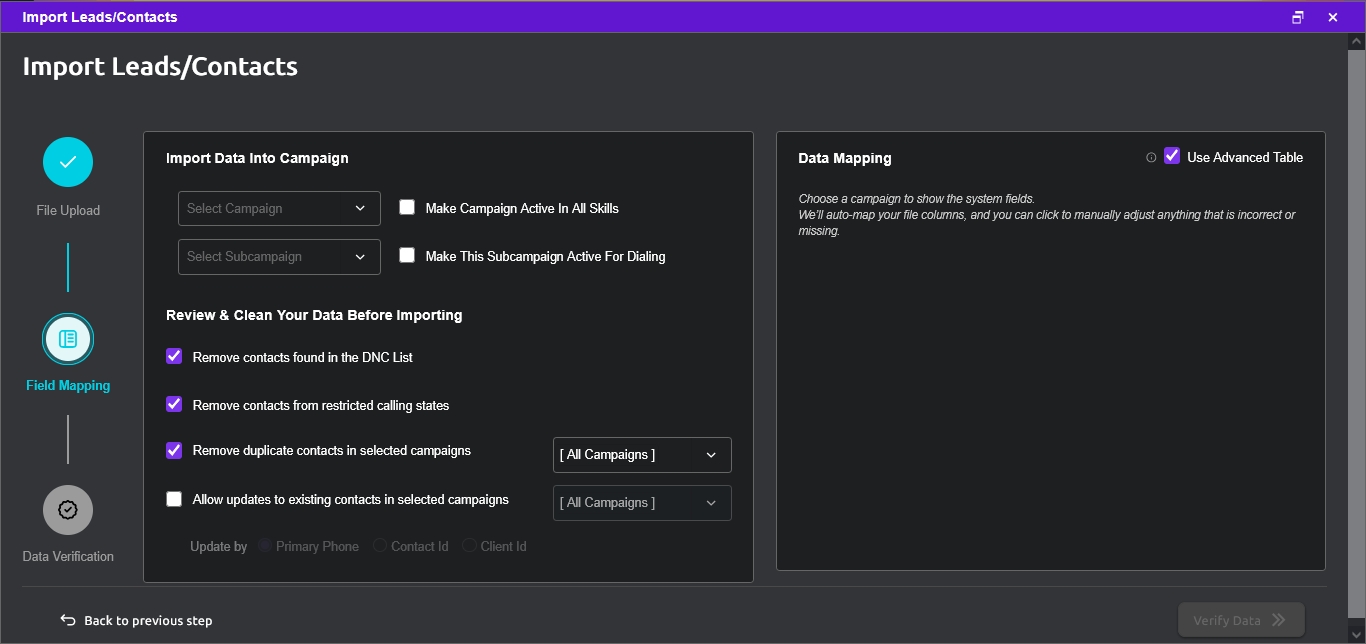Enable Make Campaign Active In All Skills

407,207
